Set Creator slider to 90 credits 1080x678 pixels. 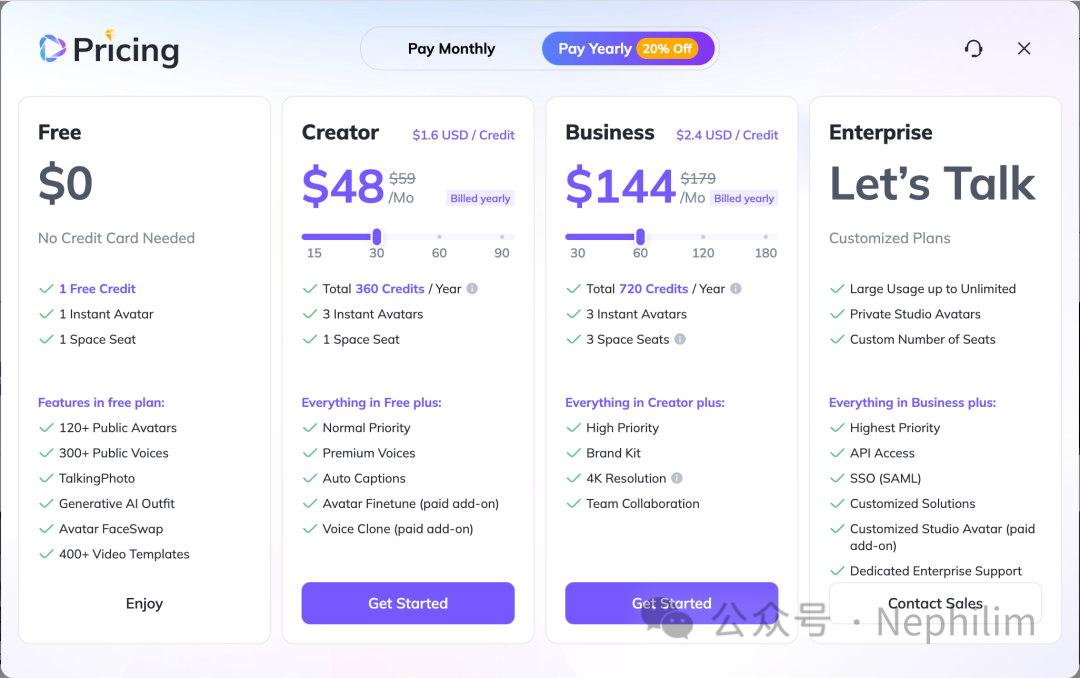click(x=502, y=237)
